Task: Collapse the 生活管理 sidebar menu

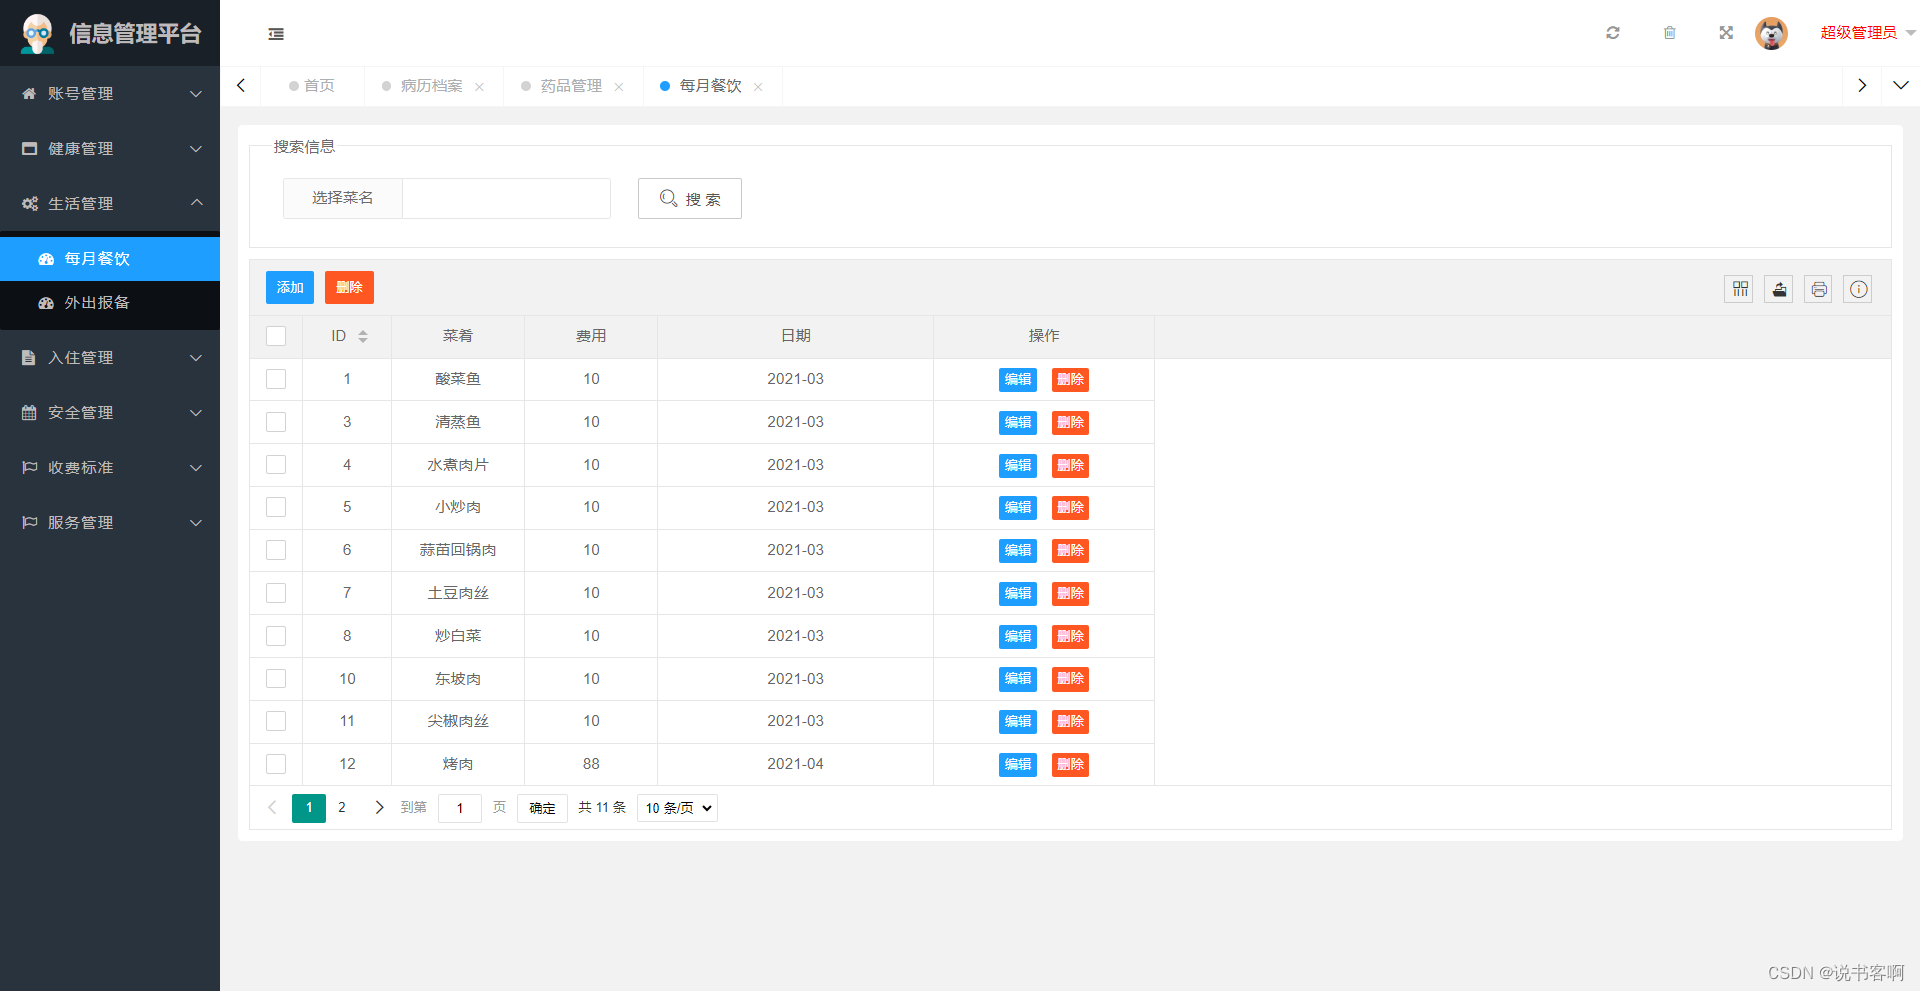Action: click(110, 203)
